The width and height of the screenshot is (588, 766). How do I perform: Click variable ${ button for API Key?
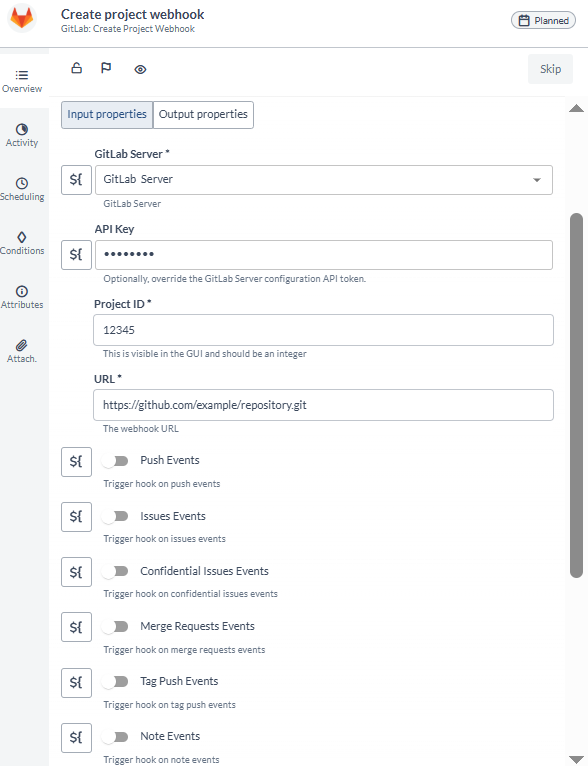pyautogui.click(x=76, y=255)
